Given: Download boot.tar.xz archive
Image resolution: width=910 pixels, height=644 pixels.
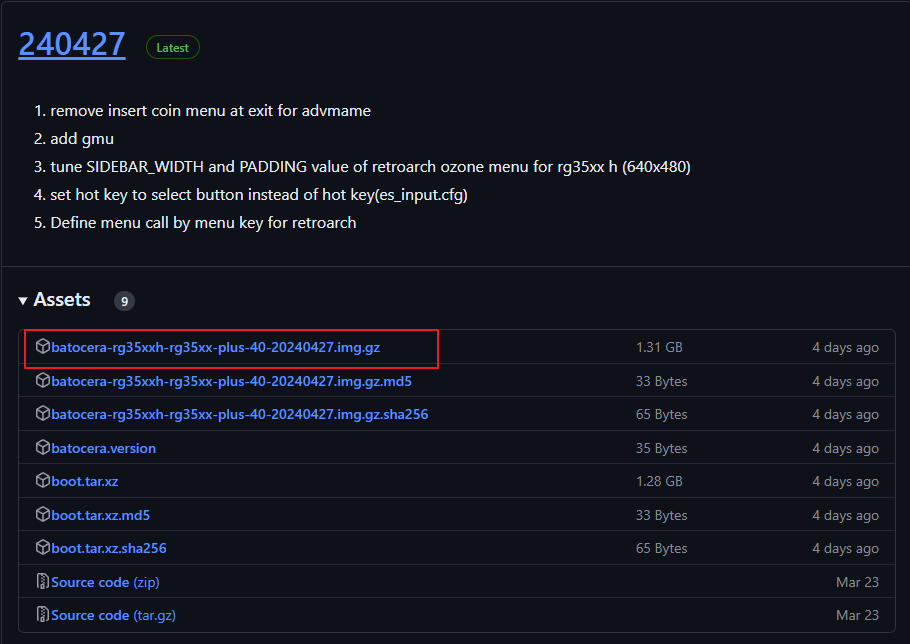Looking at the screenshot, I should click(x=85, y=482).
